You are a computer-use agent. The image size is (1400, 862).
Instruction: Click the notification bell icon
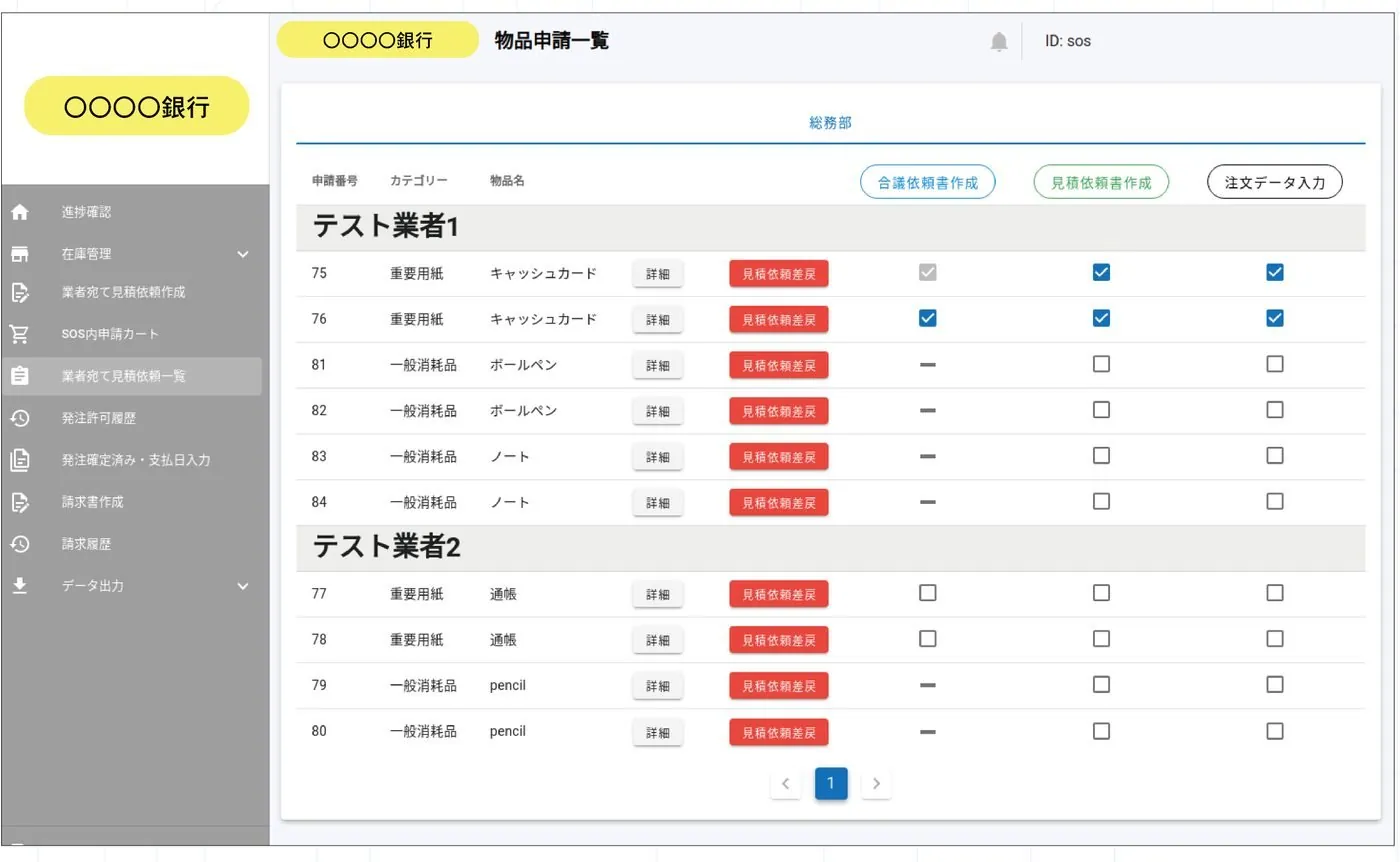999,42
